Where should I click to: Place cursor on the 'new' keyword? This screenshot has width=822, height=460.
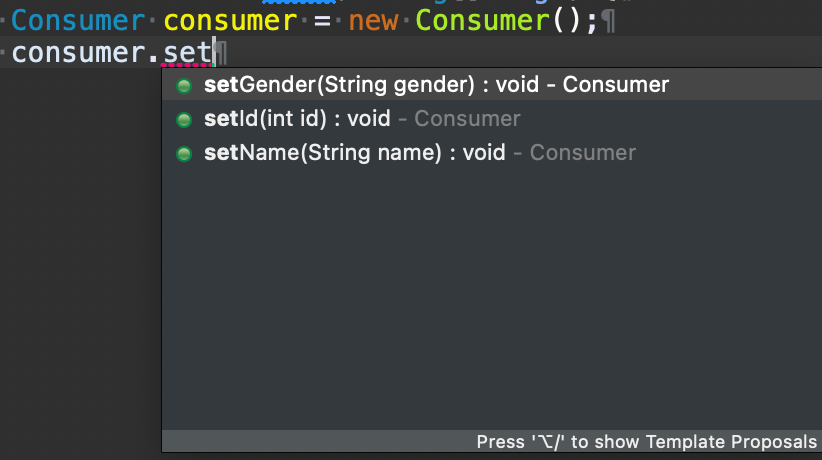click(x=374, y=19)
